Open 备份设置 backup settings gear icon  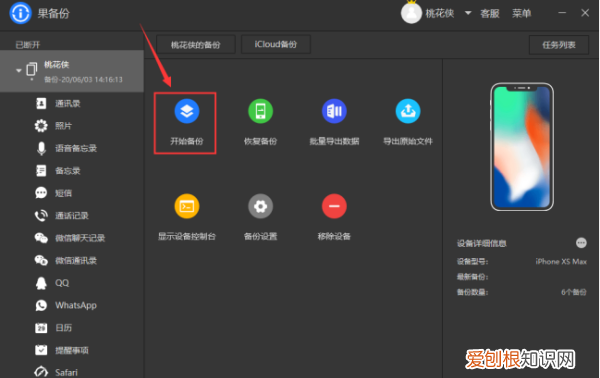261,206
